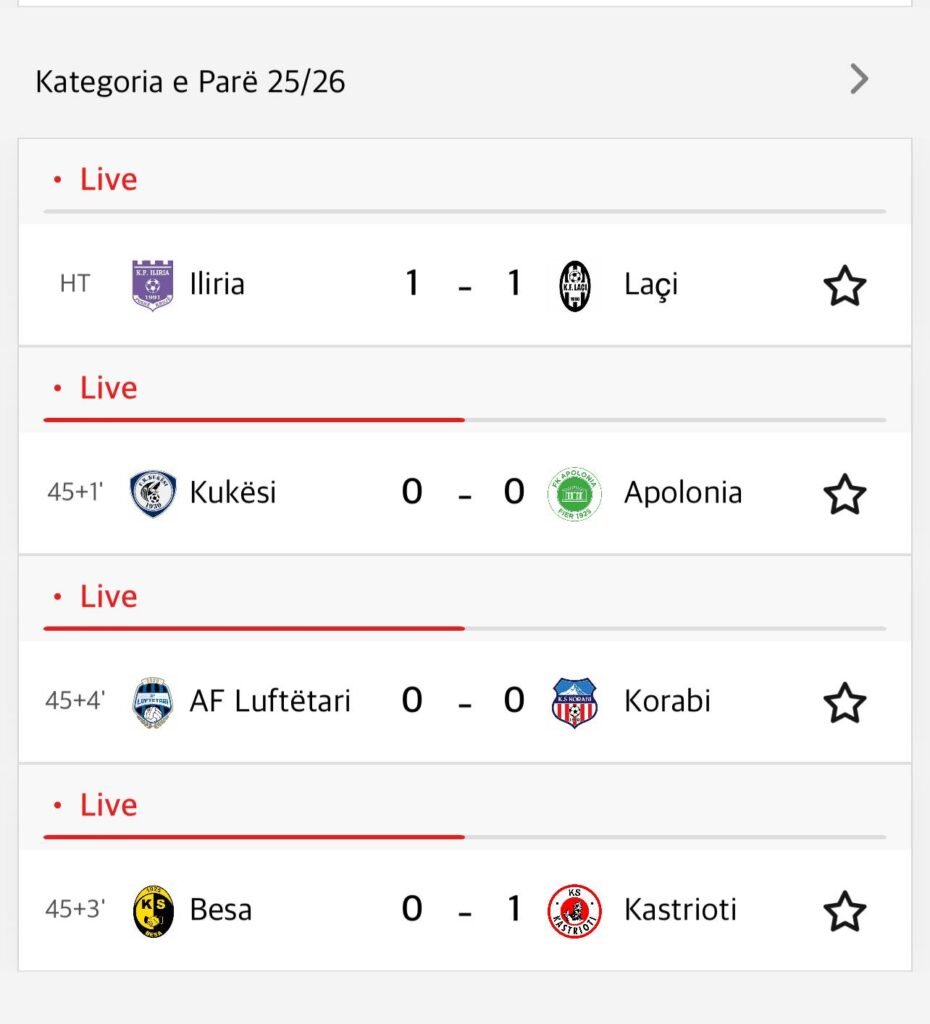Image resolution: width=930 pixels, height=1024 pixels.
Task: Click the AF Luftëtari club crest
Action: point(153,702)
